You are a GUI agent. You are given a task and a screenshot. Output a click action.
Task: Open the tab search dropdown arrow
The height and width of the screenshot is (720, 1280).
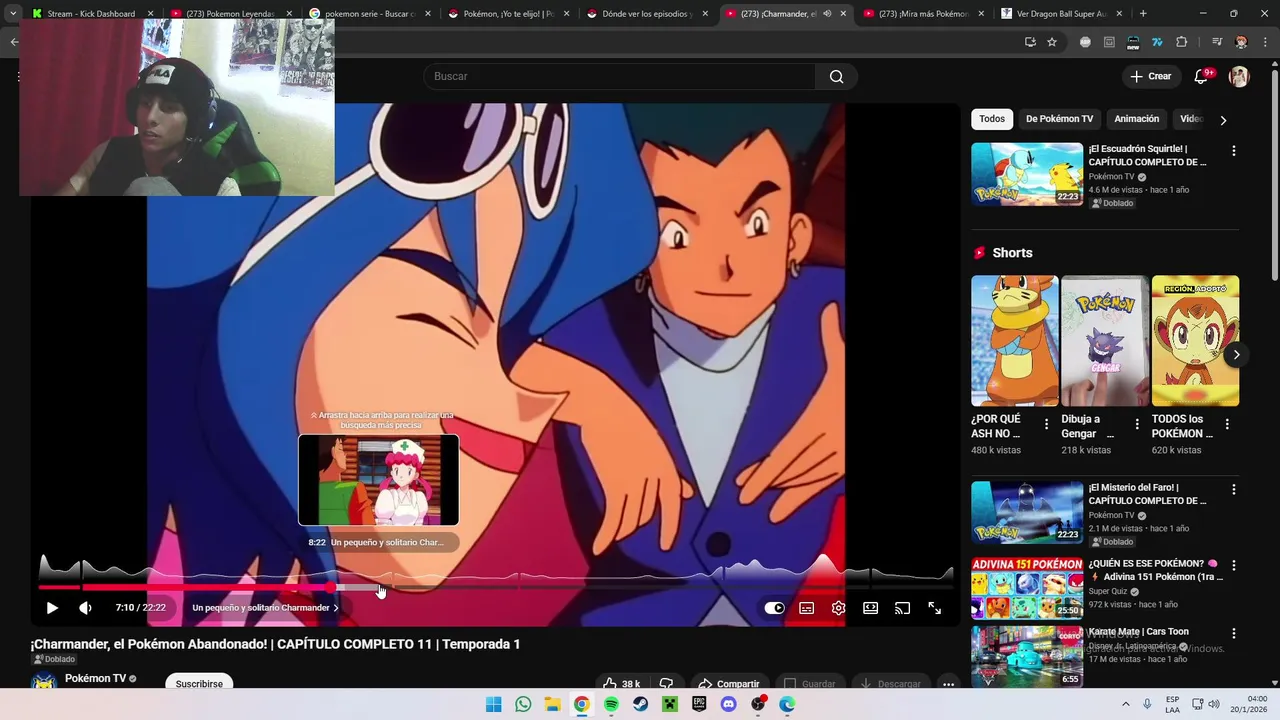click(x=13, y=14)
